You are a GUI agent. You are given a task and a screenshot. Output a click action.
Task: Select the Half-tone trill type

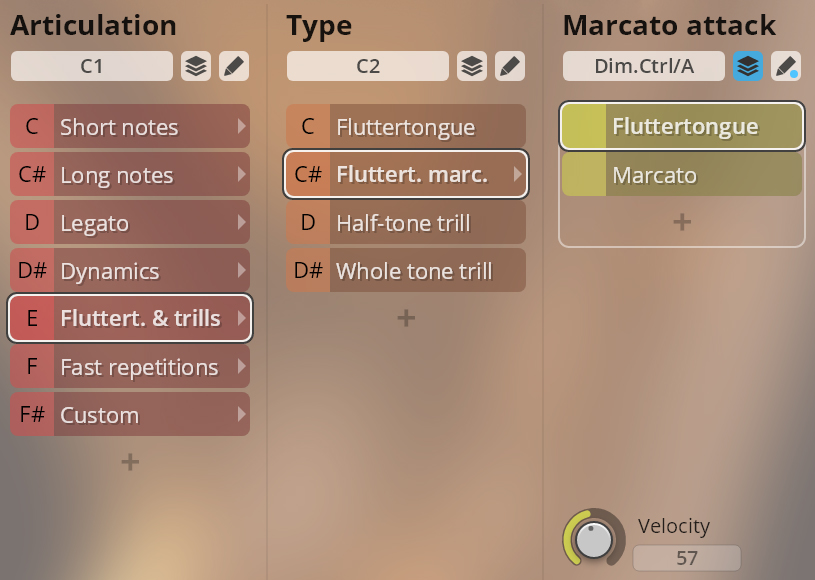(406, 222)
